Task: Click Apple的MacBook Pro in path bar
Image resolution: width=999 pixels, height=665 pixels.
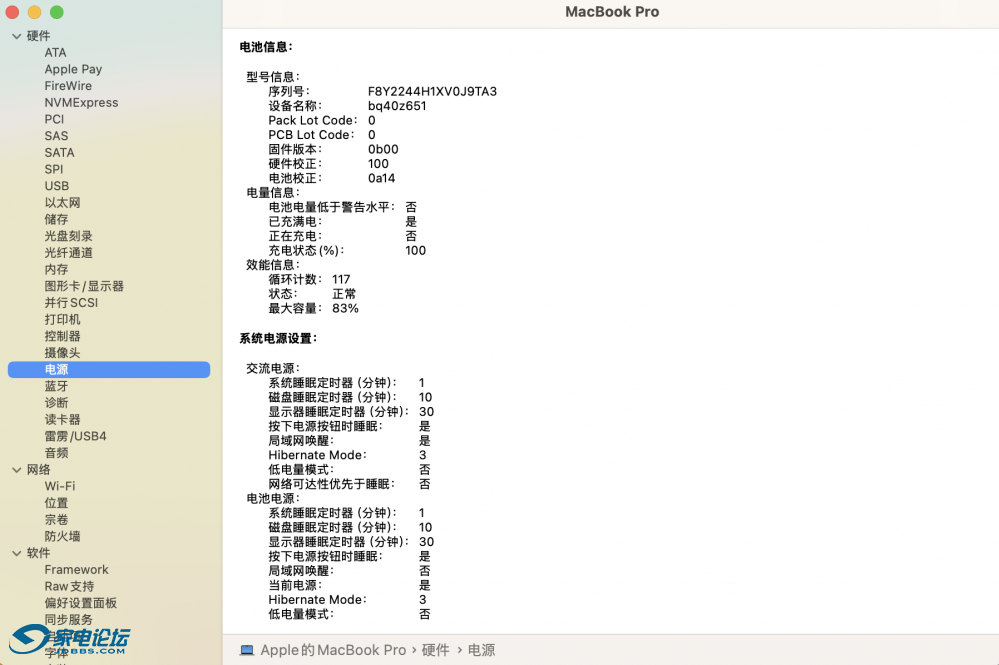Action: coord(333,650)
